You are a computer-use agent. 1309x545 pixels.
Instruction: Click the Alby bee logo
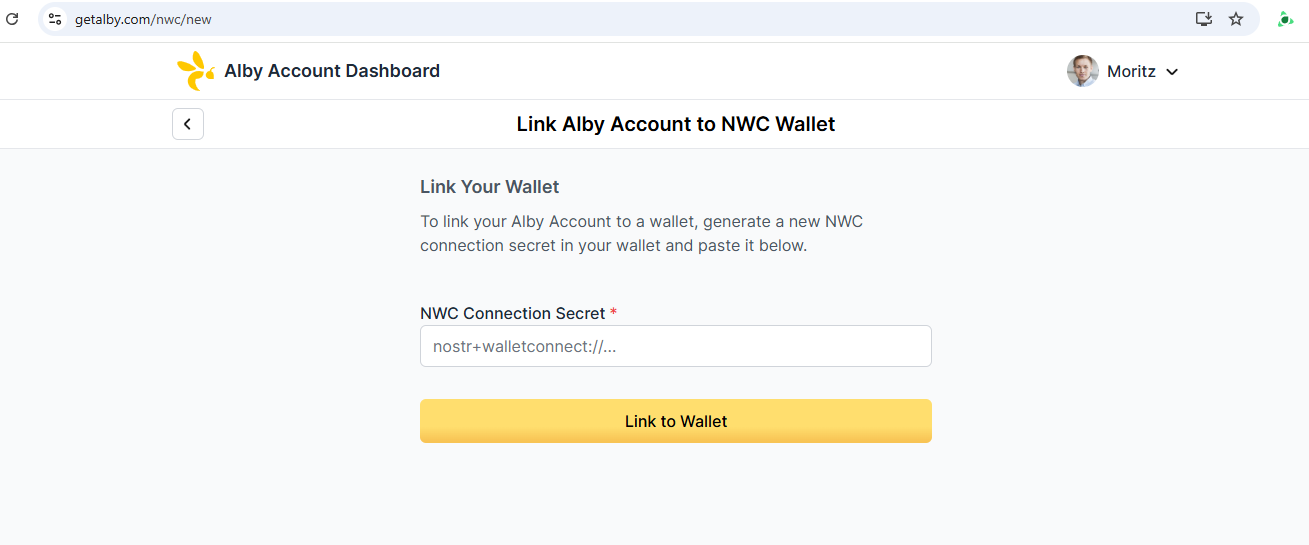pyautogui.click(x=195, y=71)
